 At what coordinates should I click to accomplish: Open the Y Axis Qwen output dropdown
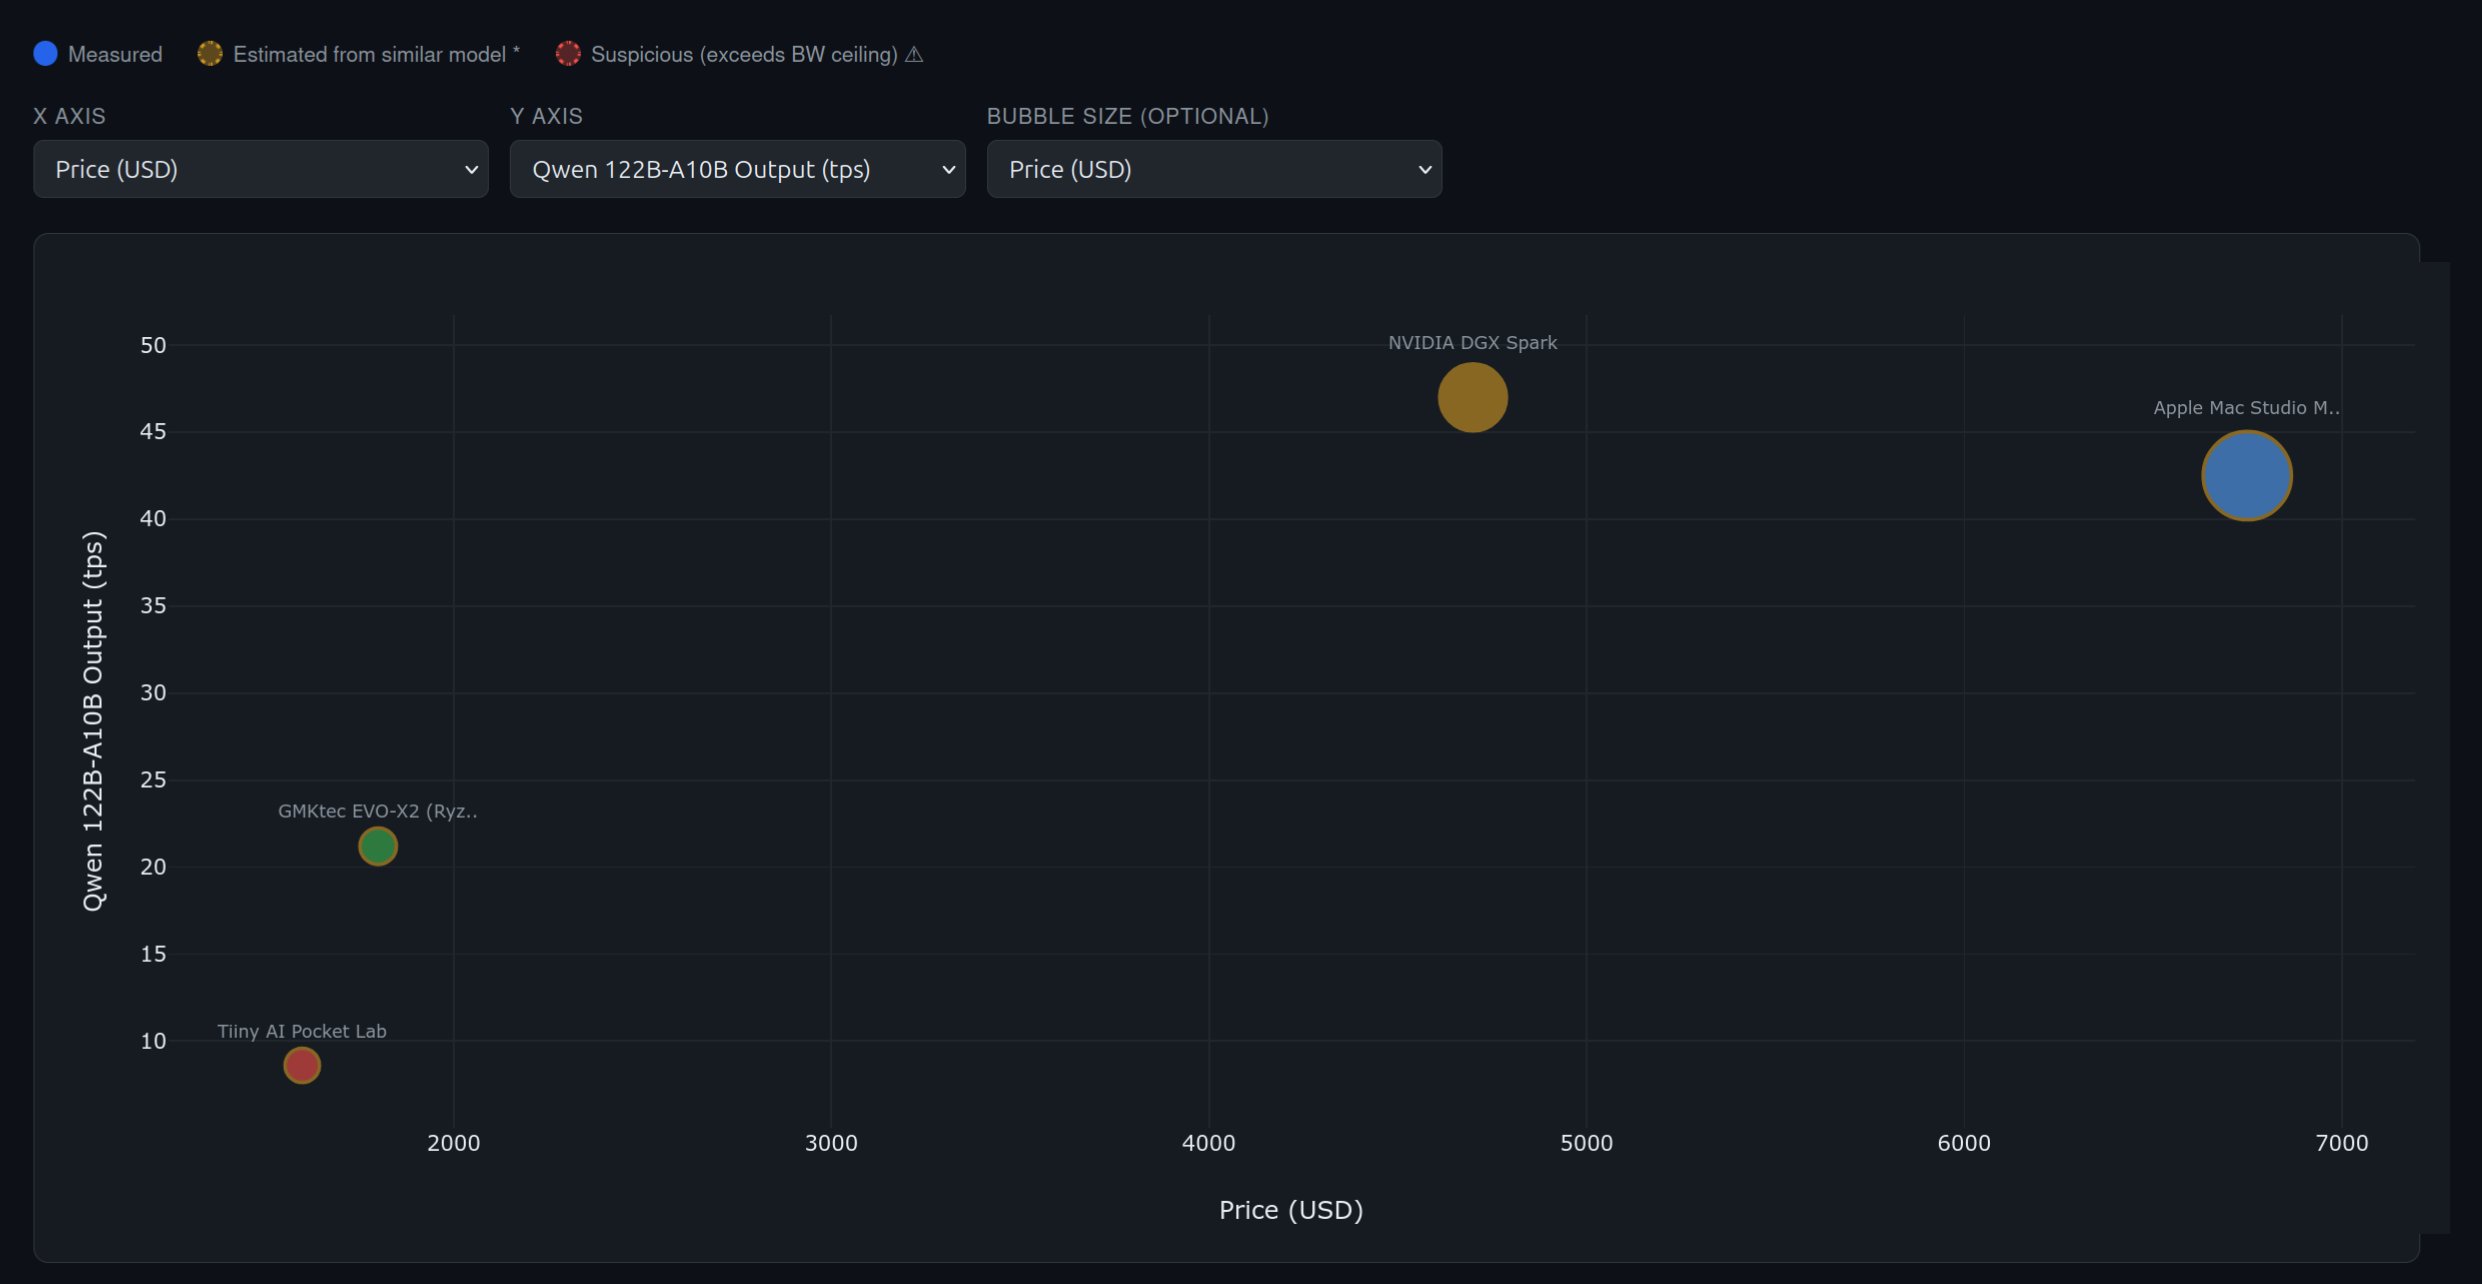(x=737, y=169)
